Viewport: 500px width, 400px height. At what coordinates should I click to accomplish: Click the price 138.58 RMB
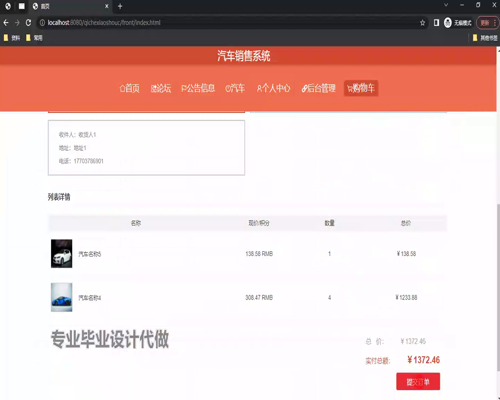click(x=259, y=254)
